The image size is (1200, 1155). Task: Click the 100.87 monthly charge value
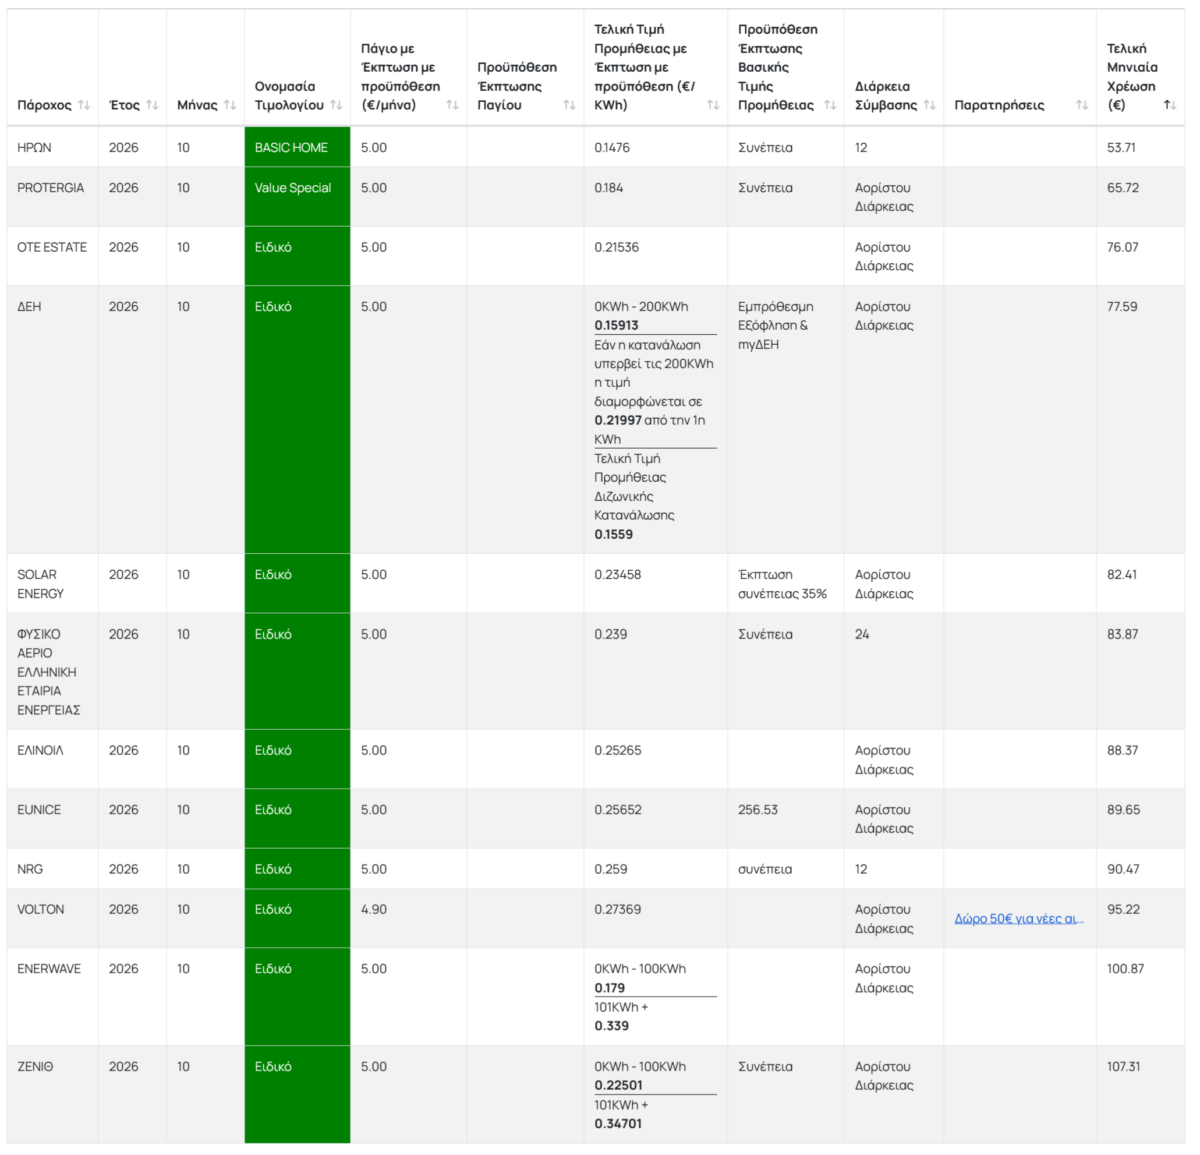point(1126,969)
